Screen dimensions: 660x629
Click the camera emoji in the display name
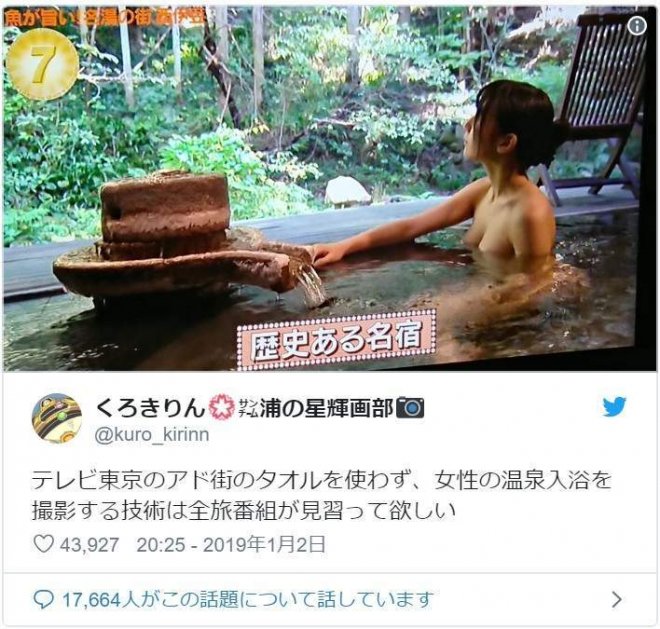(410, 408)
